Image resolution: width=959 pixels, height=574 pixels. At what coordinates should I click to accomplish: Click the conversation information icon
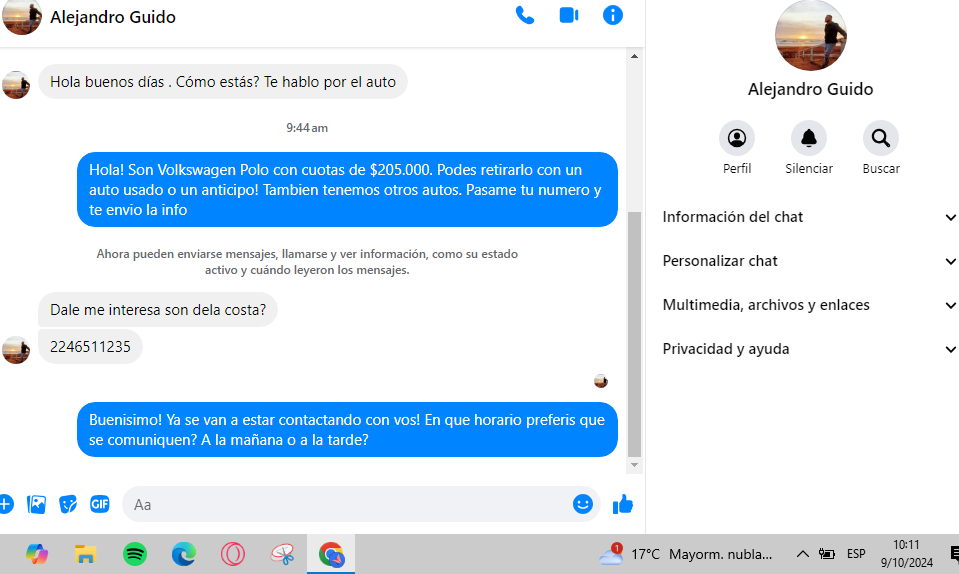click(613, 15)
